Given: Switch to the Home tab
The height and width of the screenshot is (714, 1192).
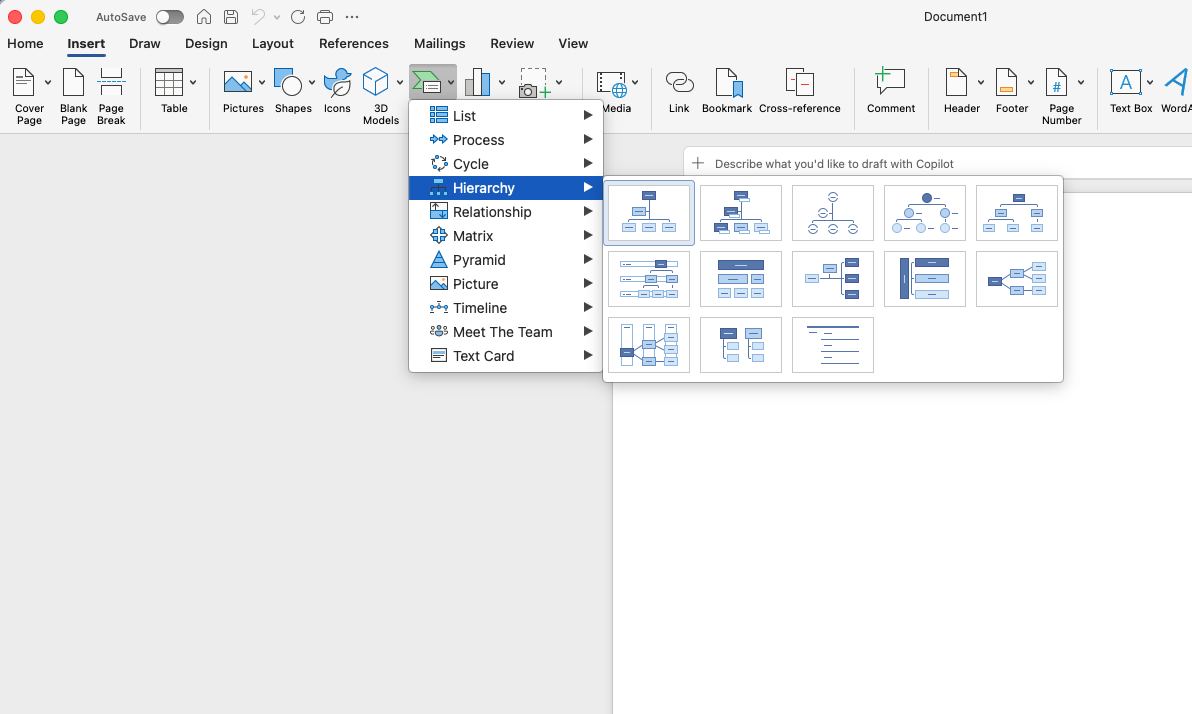Looking at the screenshot, I should pyautogui.click(x=25, y=43).
